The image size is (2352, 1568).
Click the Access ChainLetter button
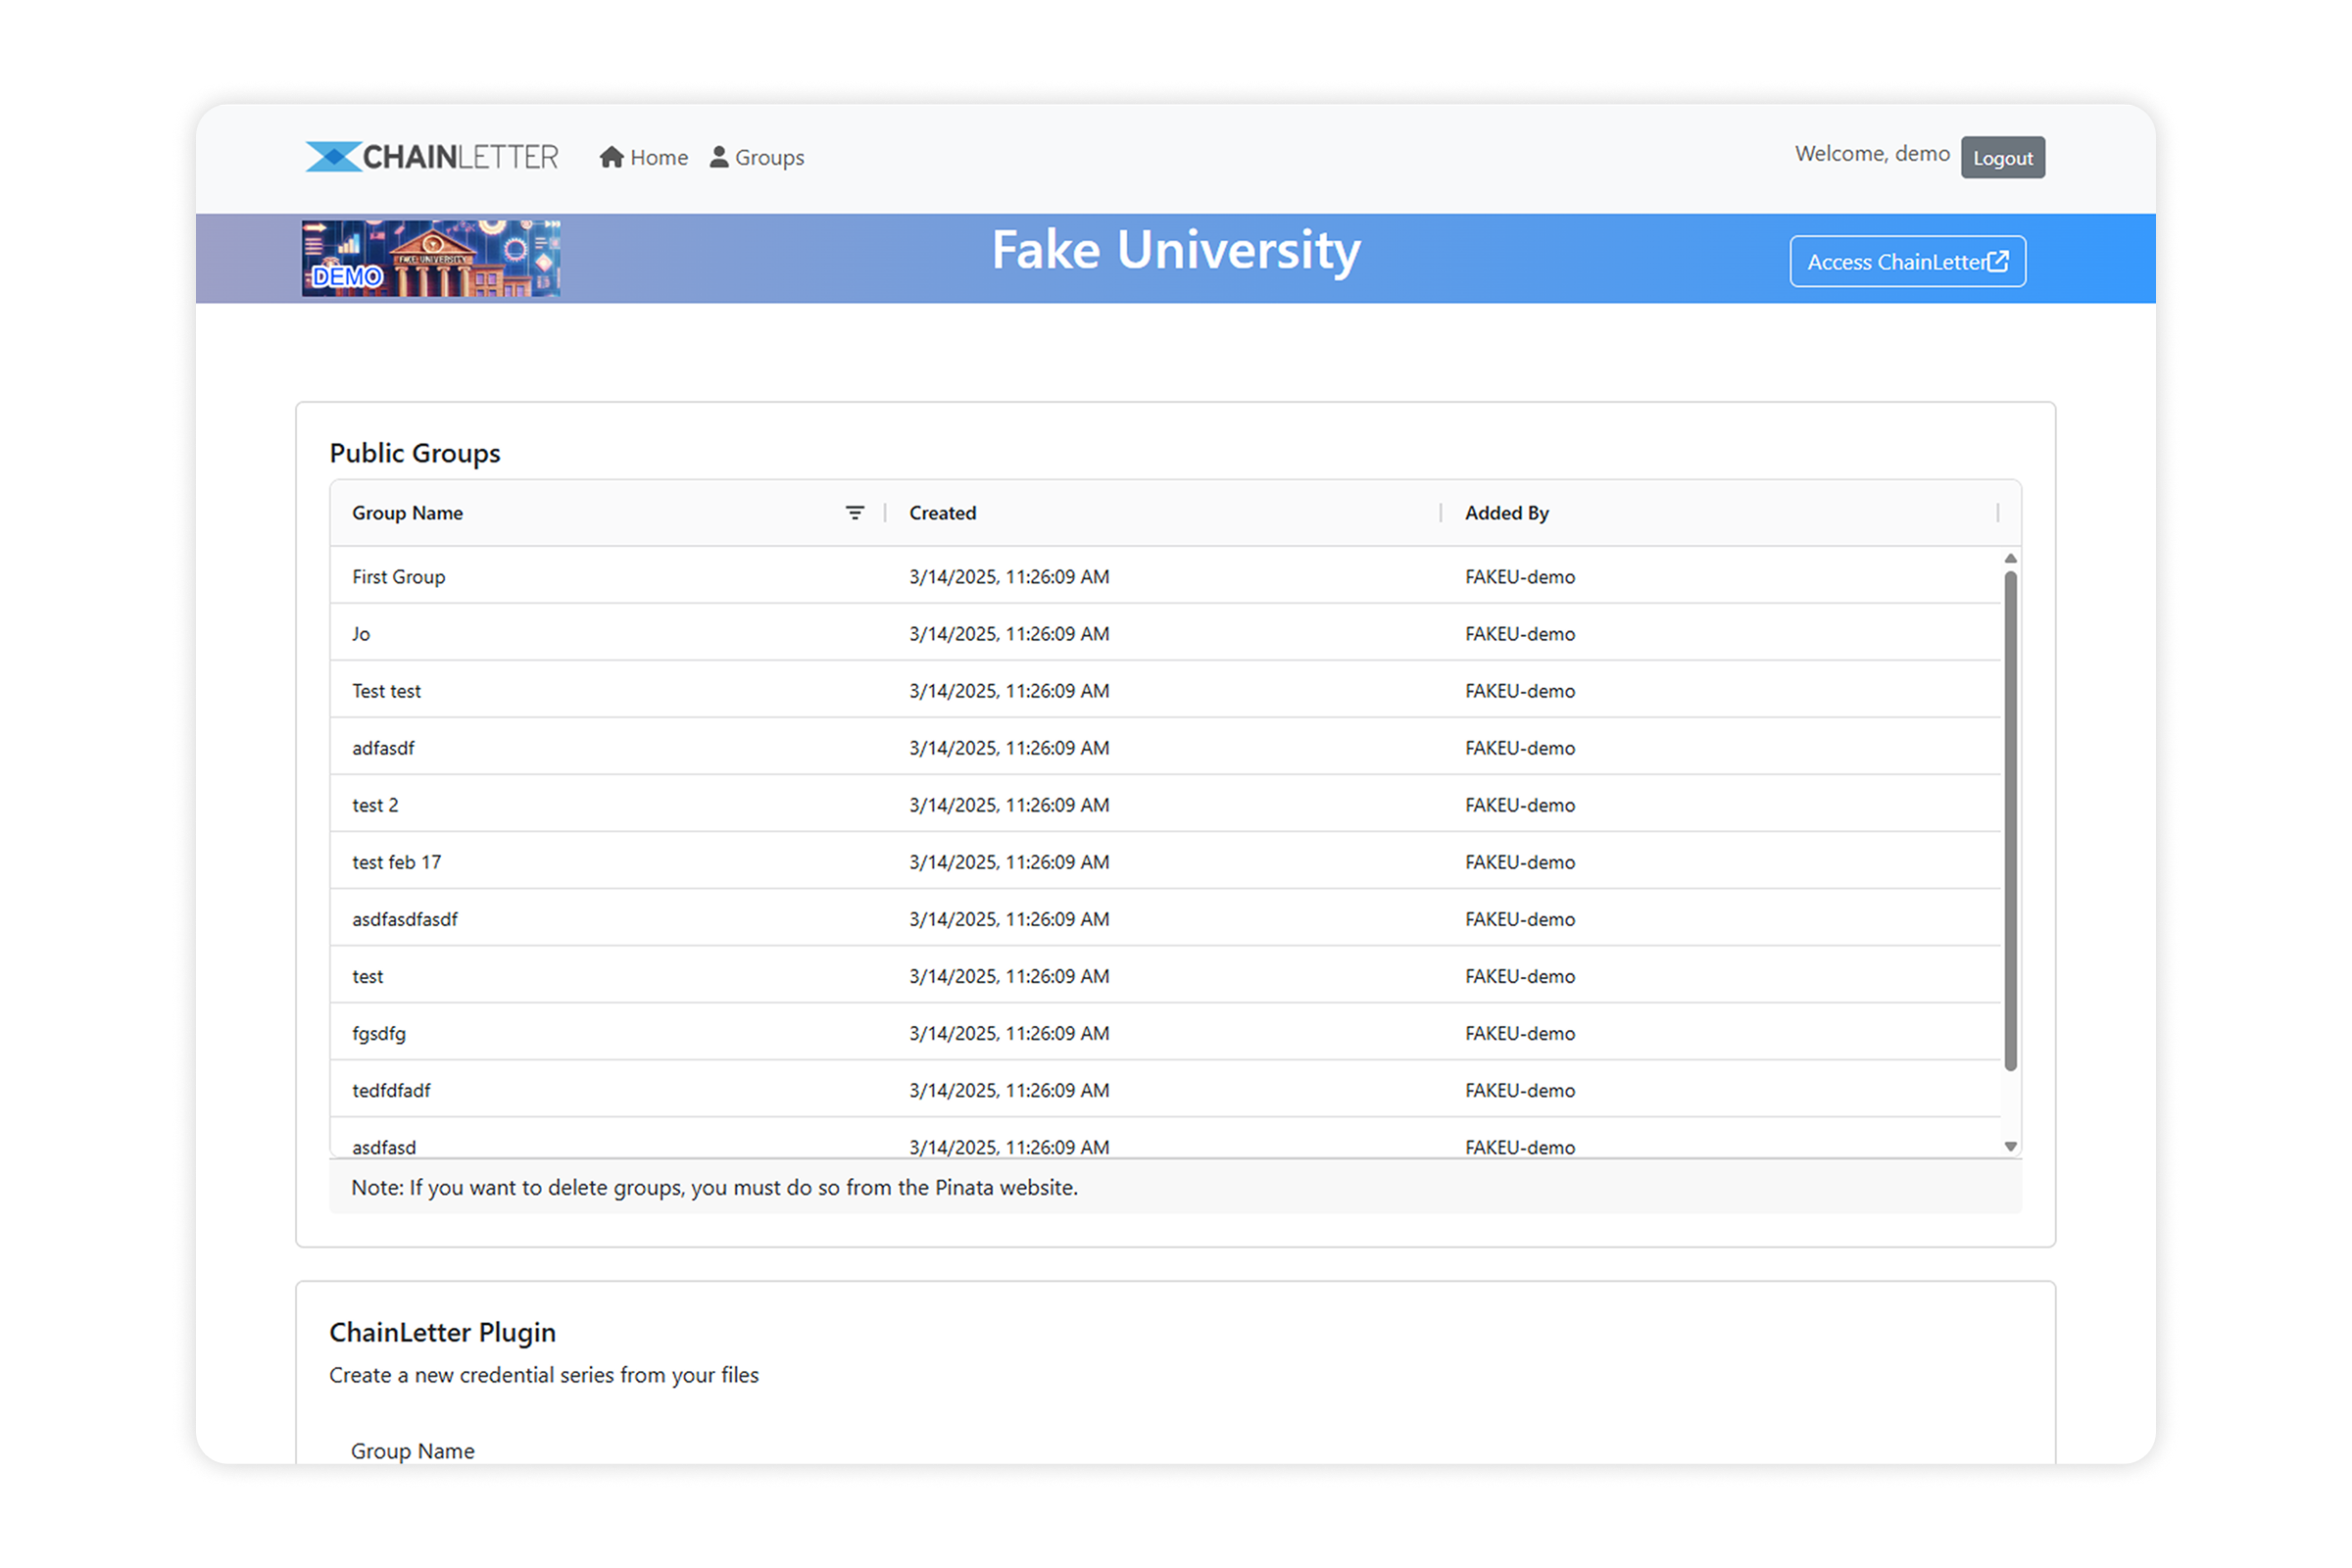1908,261
